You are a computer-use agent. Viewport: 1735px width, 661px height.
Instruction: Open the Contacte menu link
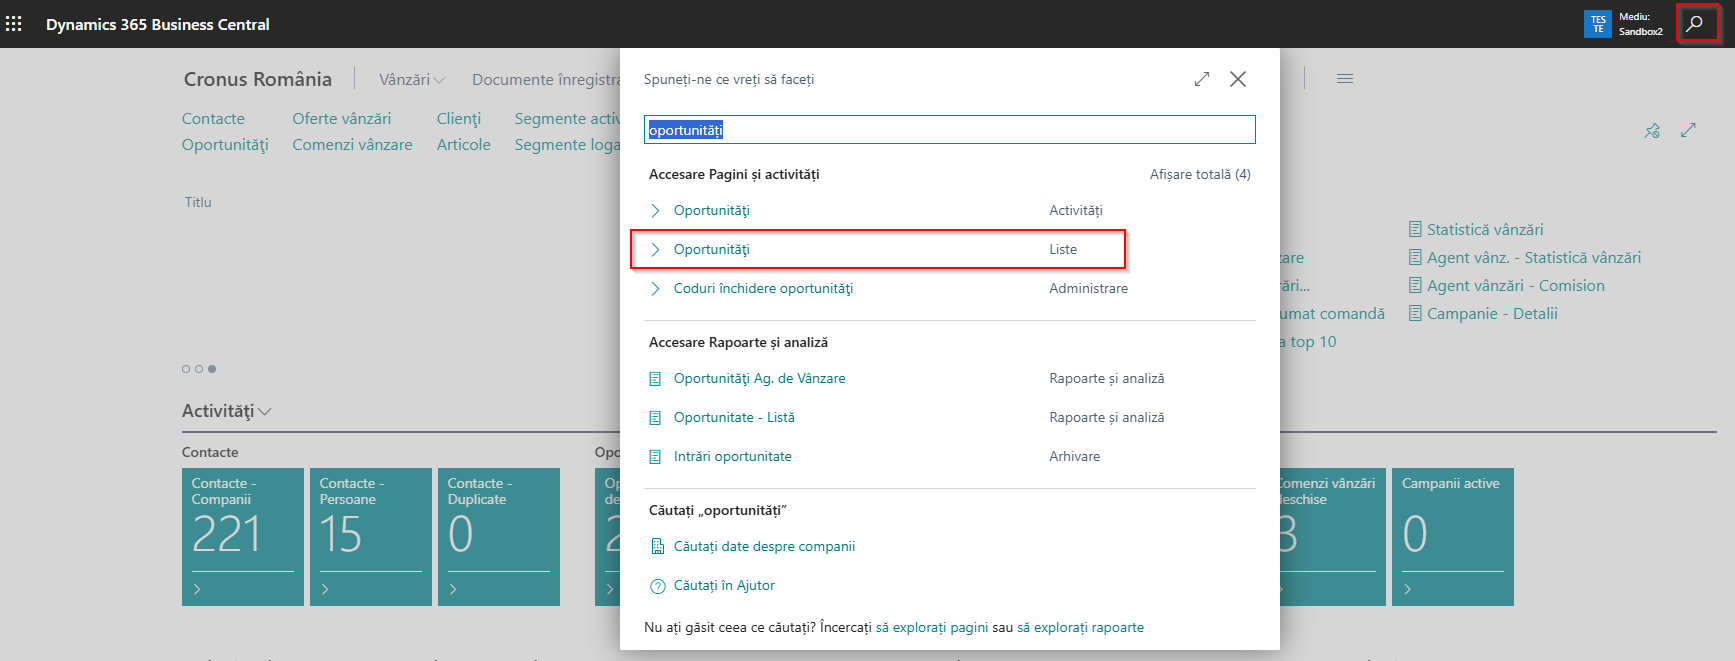click(x=213, y=119)
